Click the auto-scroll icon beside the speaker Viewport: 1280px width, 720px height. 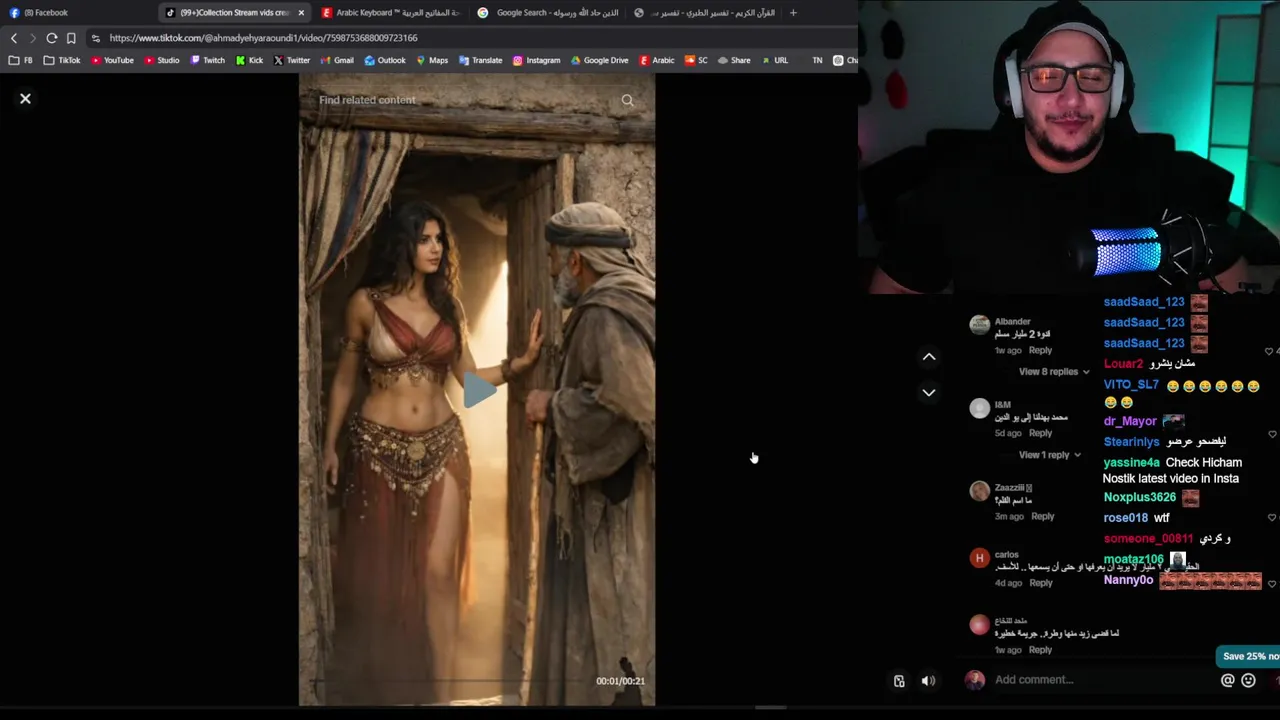tap(899, 681)
